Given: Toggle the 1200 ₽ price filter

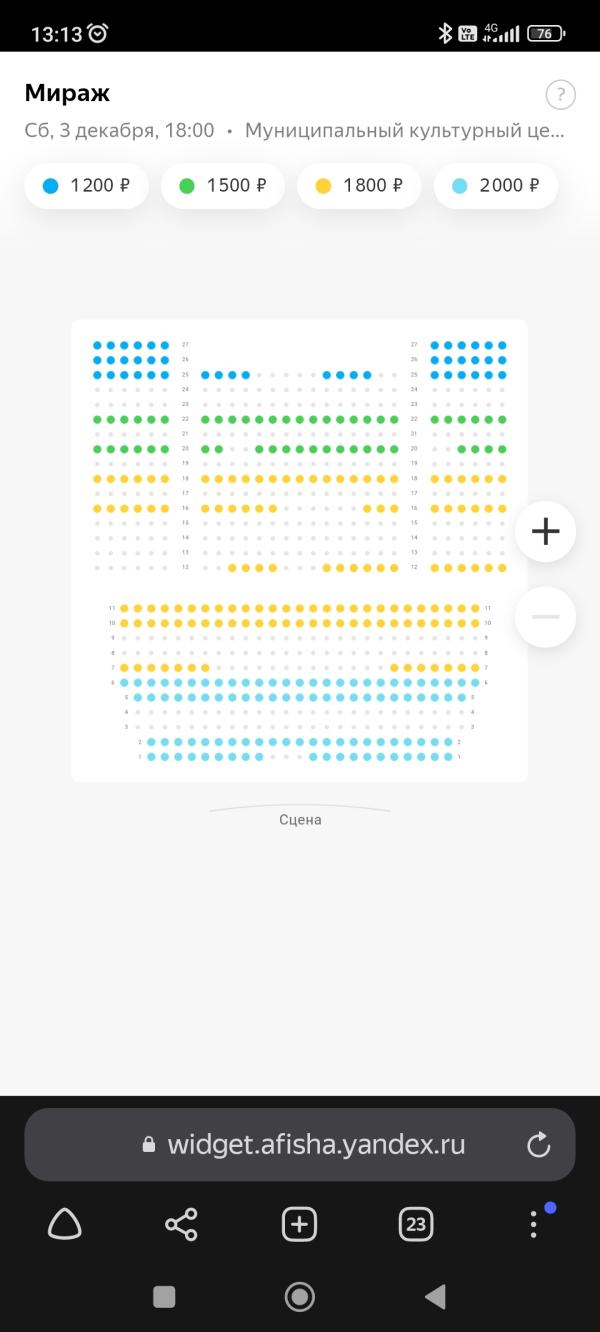Looking at the screenshot, I should (x=86, y=186).
